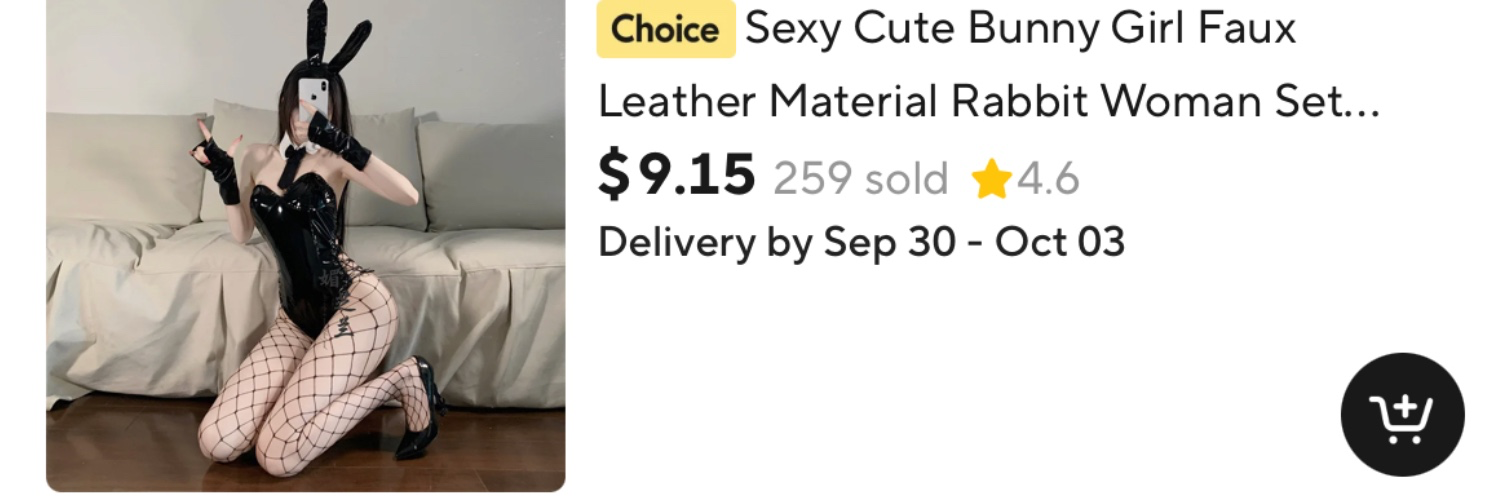Click the yellow Choice badge
The image size is (1511, 500).
click(x=665, y=29)
